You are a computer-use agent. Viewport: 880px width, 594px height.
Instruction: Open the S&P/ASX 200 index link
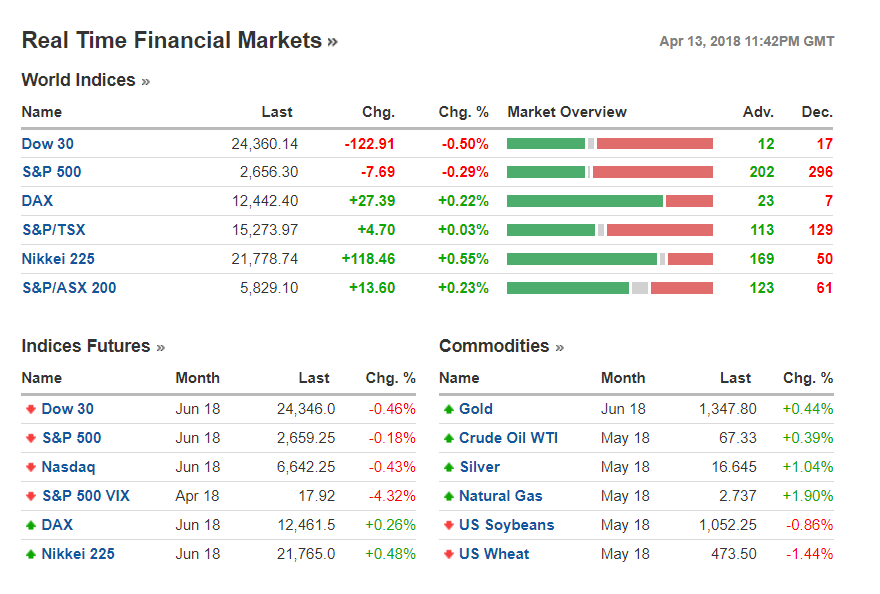68,288
